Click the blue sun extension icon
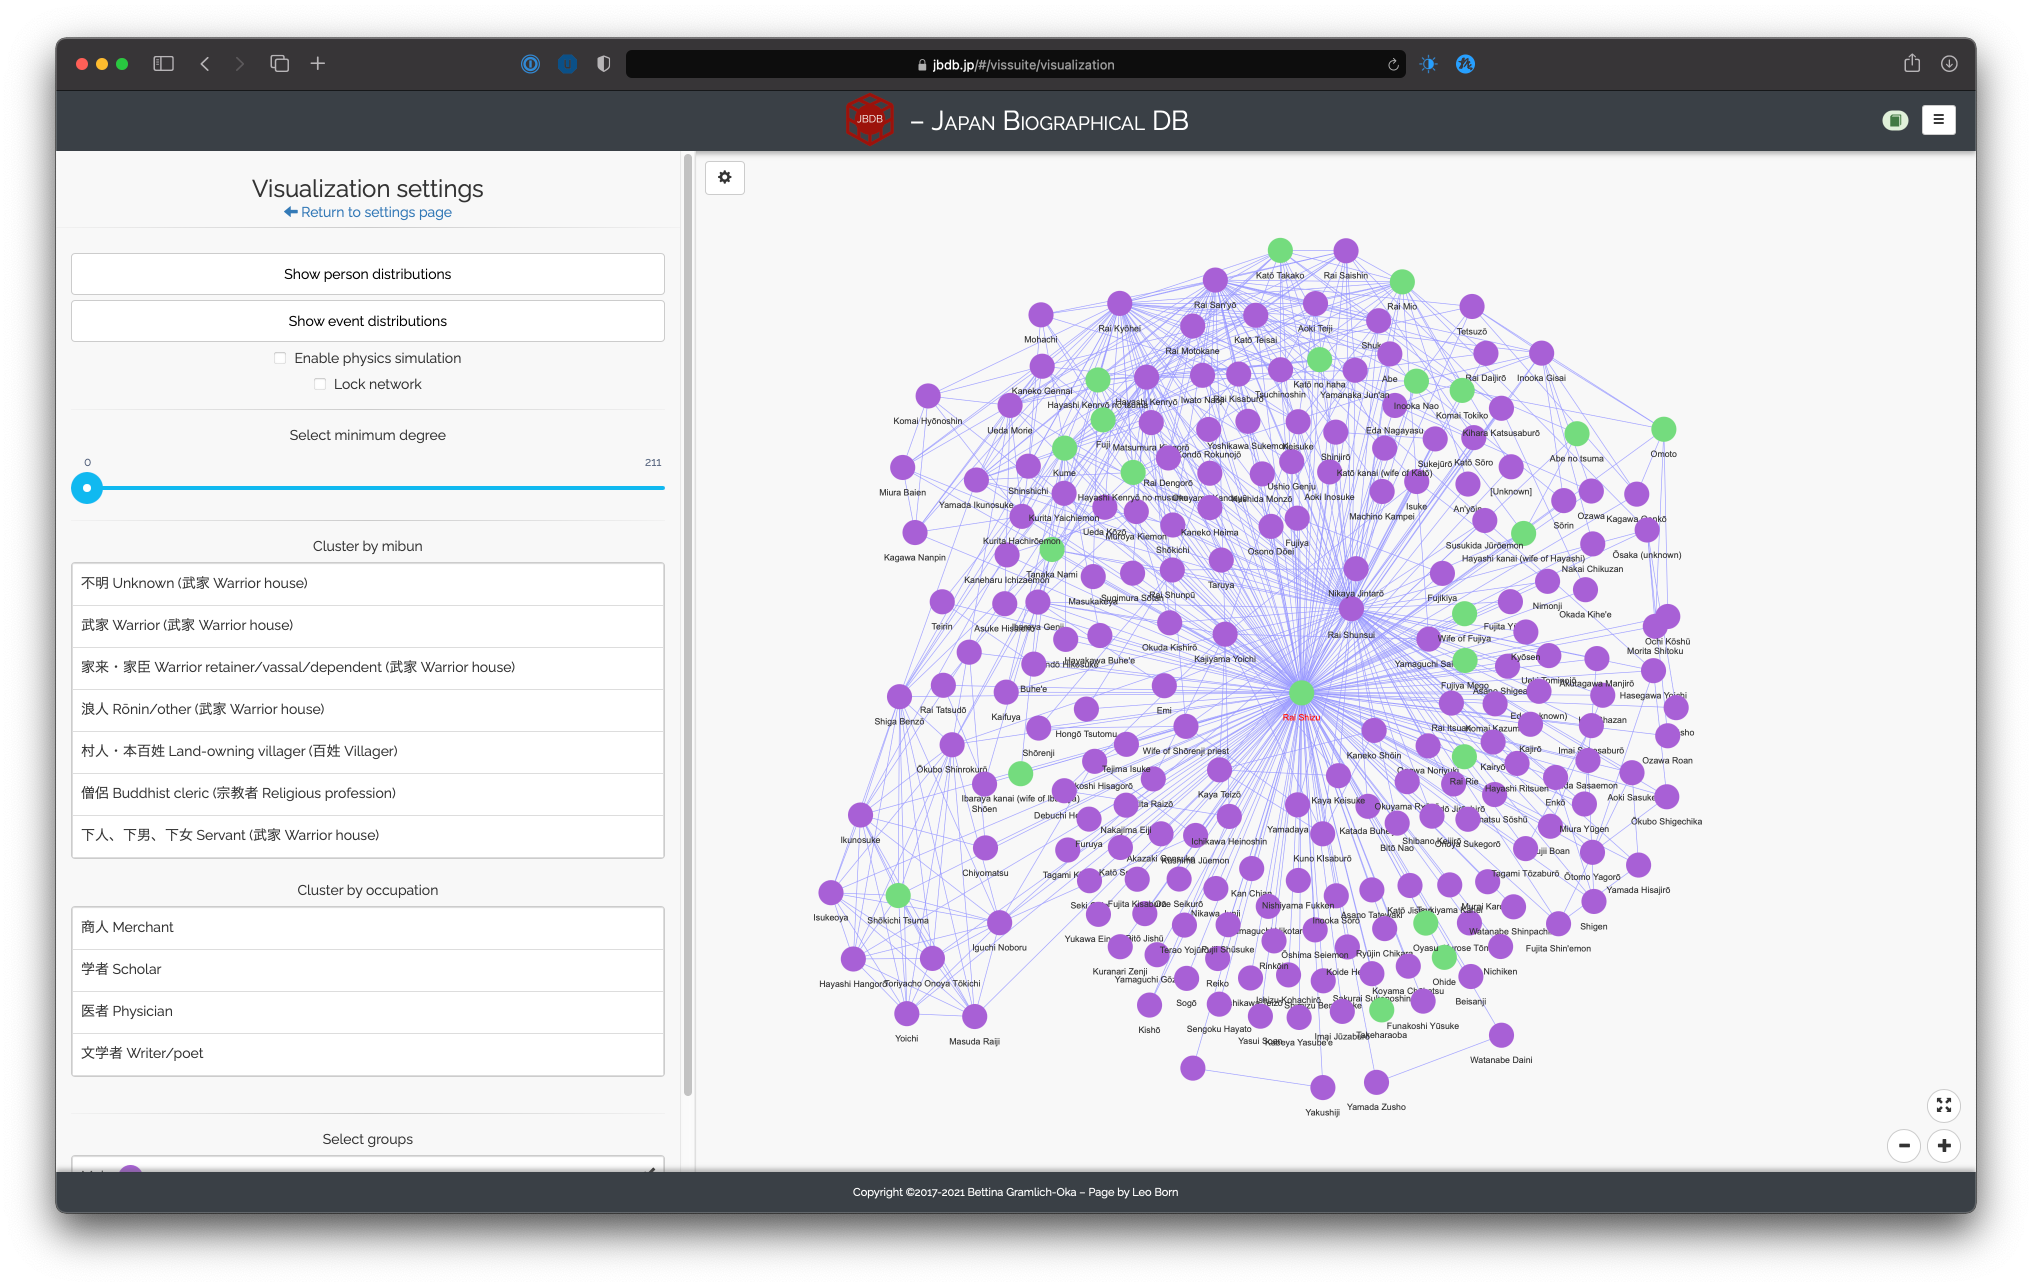 (1428, 64)
